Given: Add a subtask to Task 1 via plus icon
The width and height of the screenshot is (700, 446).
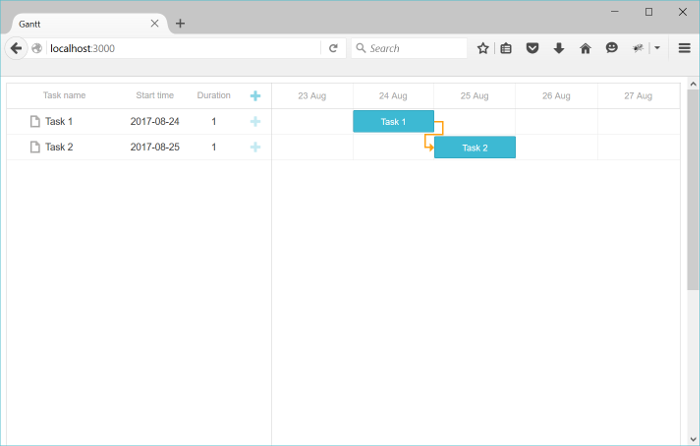Looking at the screenshot, I should [255, 122].
